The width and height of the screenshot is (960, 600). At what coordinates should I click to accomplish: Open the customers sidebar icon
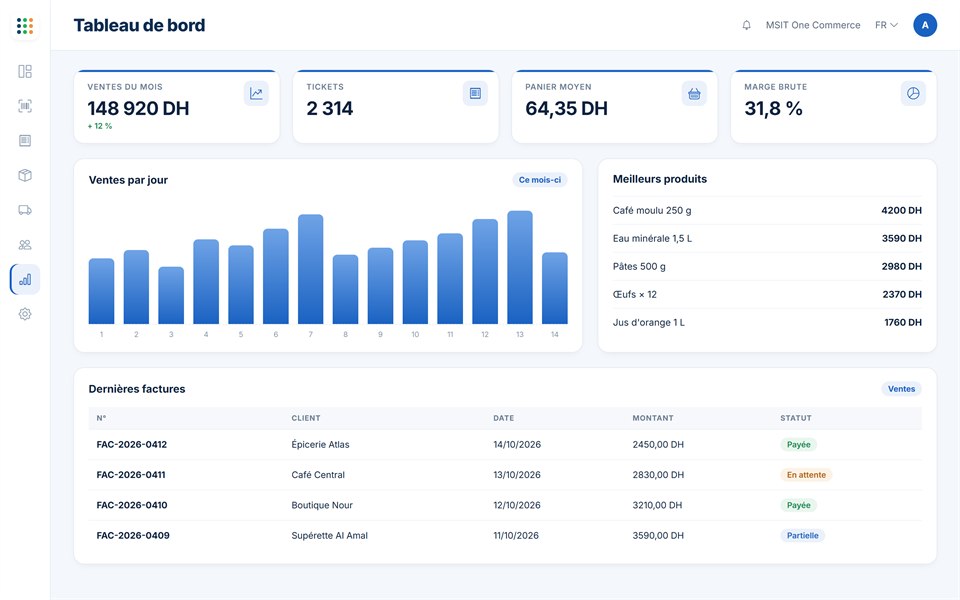tap(25, 245)
